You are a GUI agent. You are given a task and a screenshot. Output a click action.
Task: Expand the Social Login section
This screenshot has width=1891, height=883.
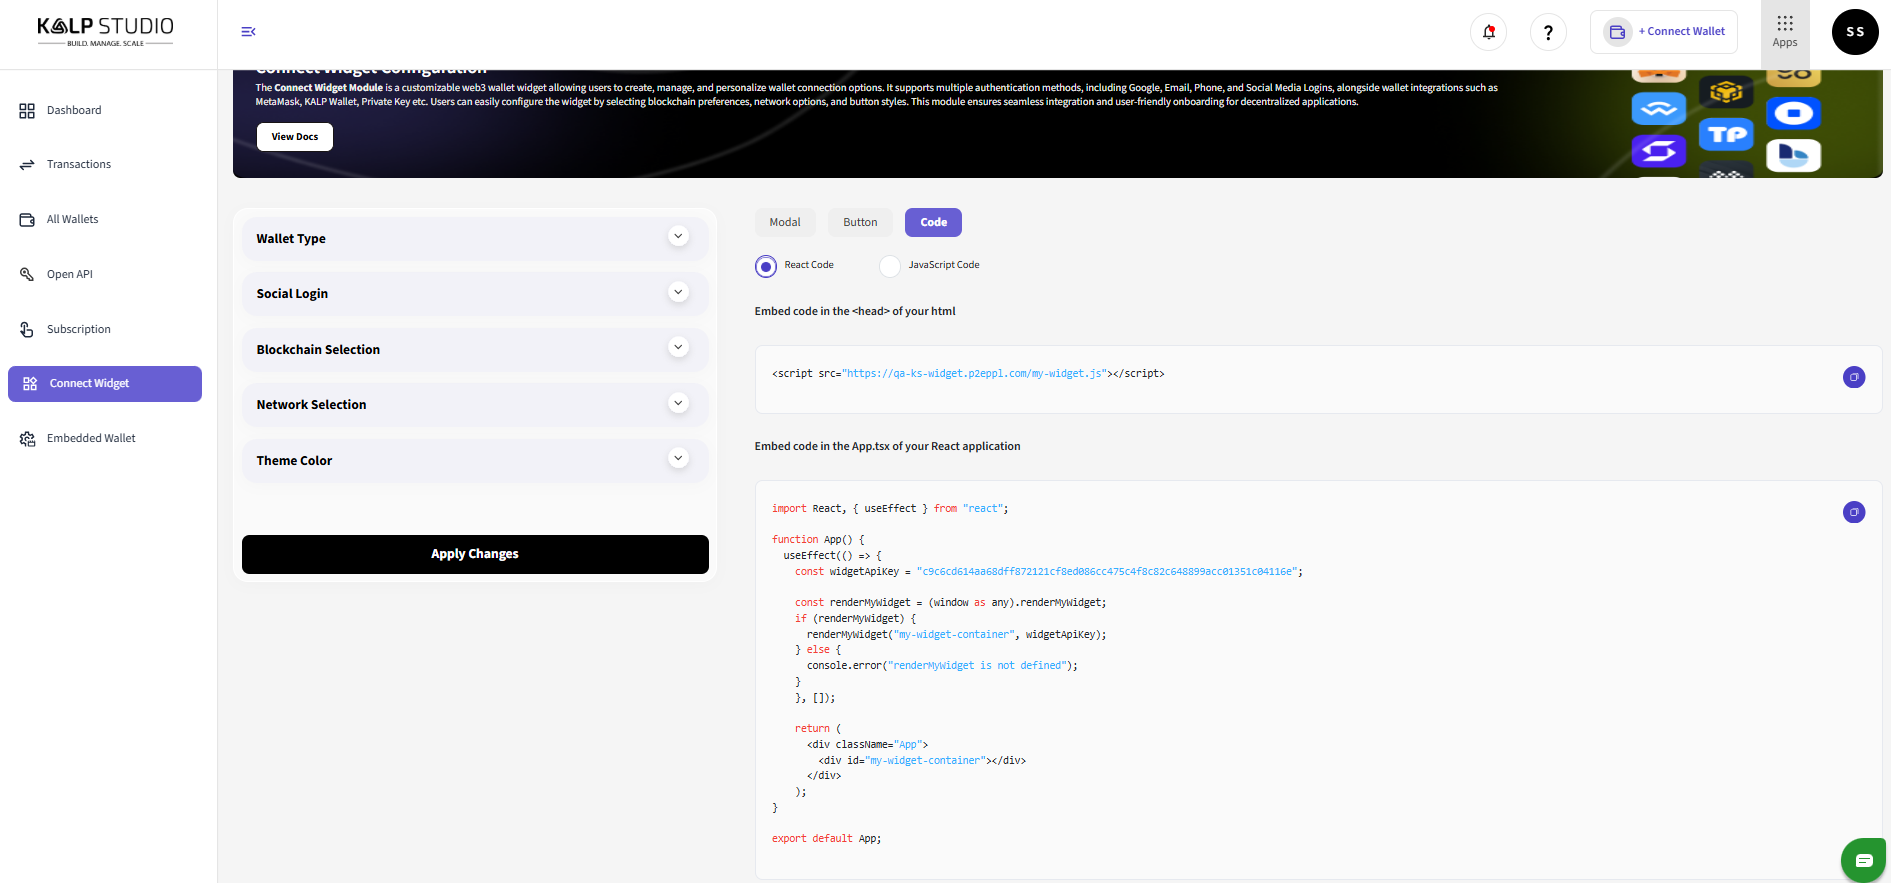678,293
